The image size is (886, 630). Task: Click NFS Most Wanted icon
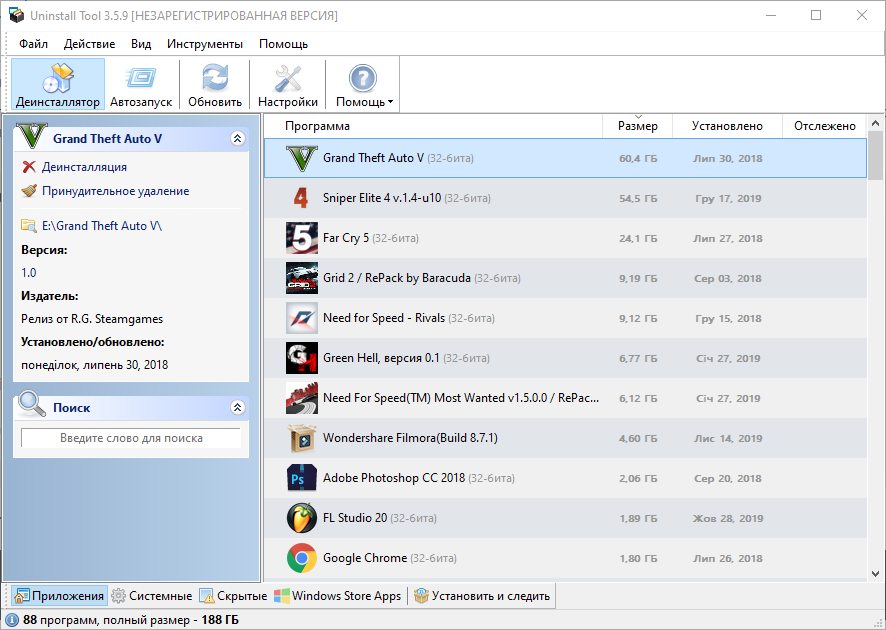click(302, 398)
